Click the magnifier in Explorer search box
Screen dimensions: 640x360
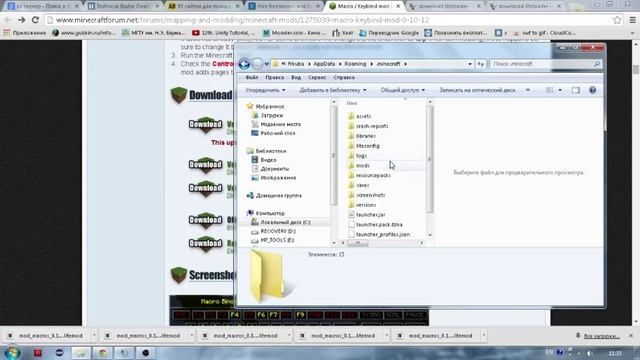[x=597, y=64]
